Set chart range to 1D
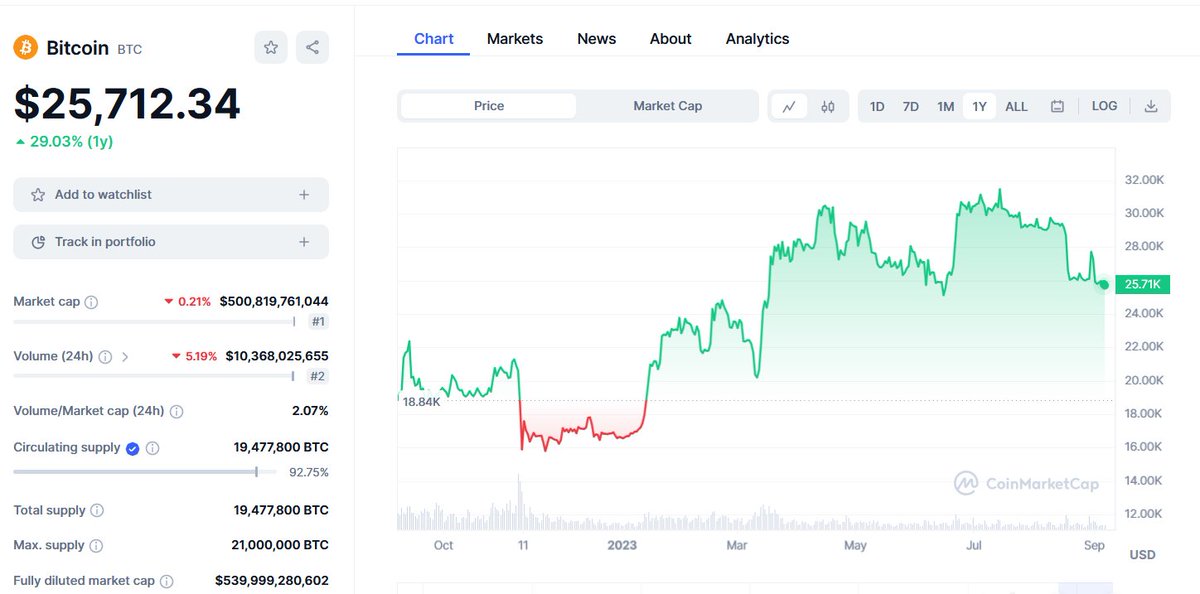The image size is (1200, 594). (x=877, y=106)
